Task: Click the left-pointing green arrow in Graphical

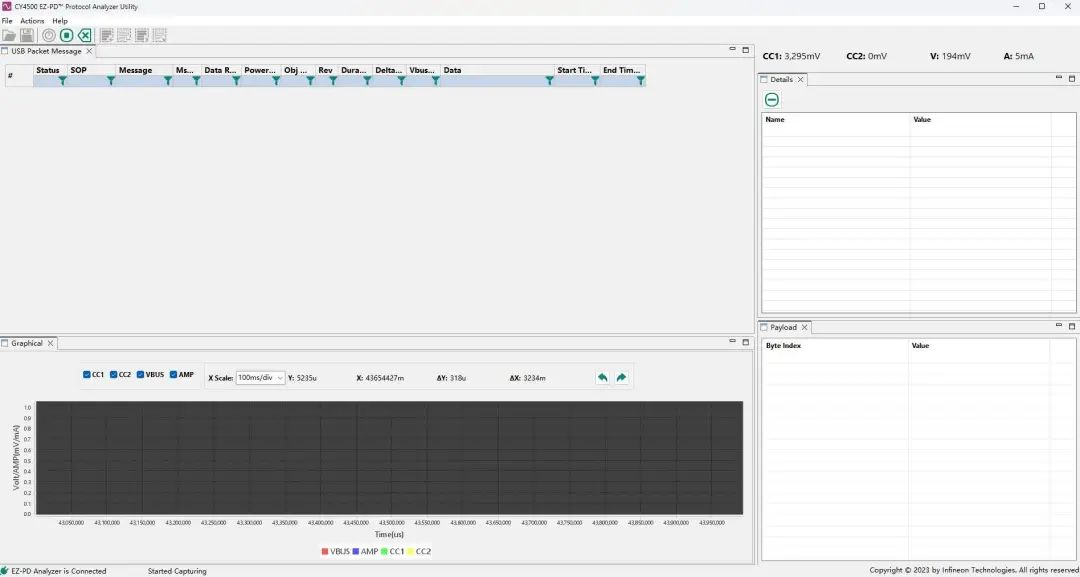Action: (602, 377)
